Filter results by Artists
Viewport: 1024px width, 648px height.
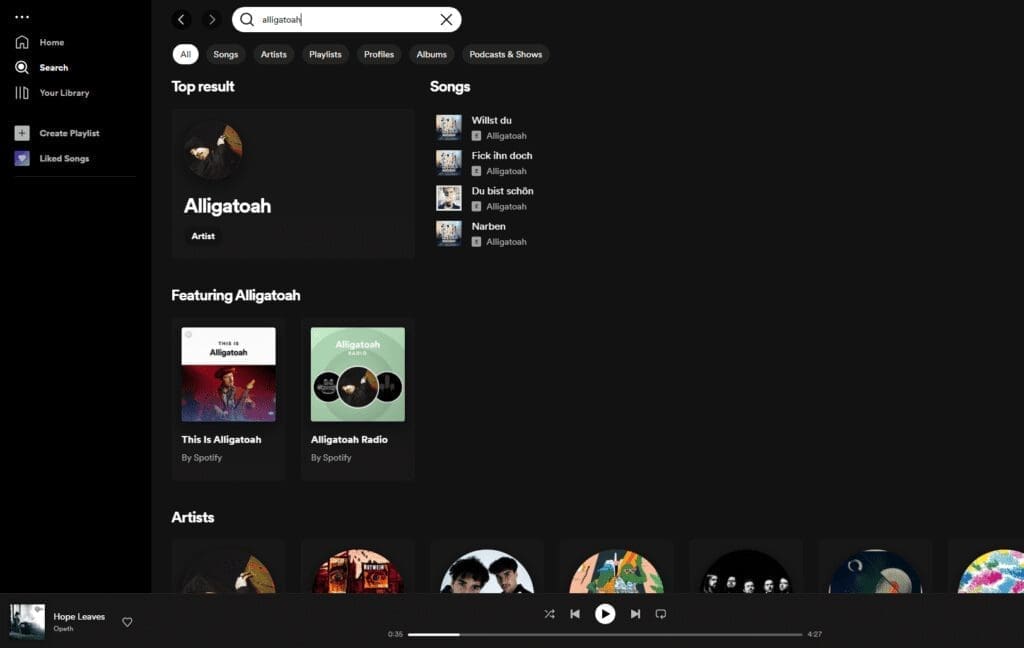tap(274, 54)
